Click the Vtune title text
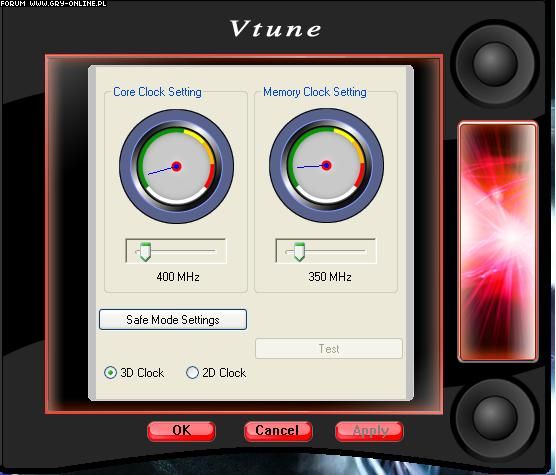 (276, 28)
